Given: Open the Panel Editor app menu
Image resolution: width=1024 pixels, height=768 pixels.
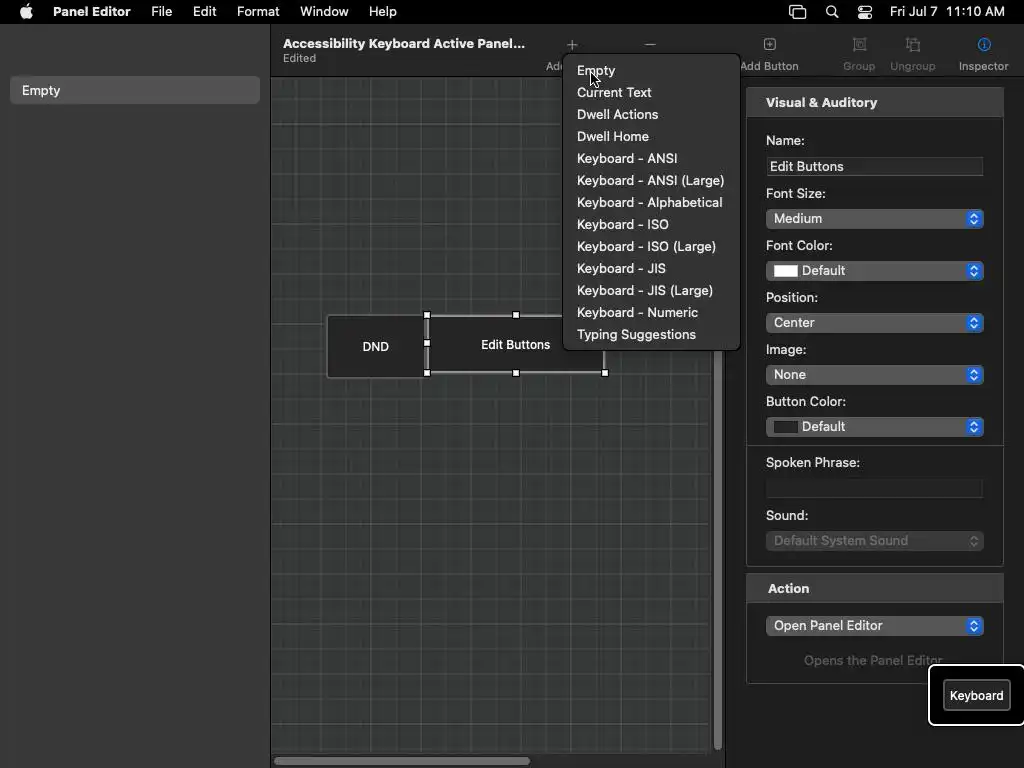Looking at the screenshot, I should pos(91,12).
